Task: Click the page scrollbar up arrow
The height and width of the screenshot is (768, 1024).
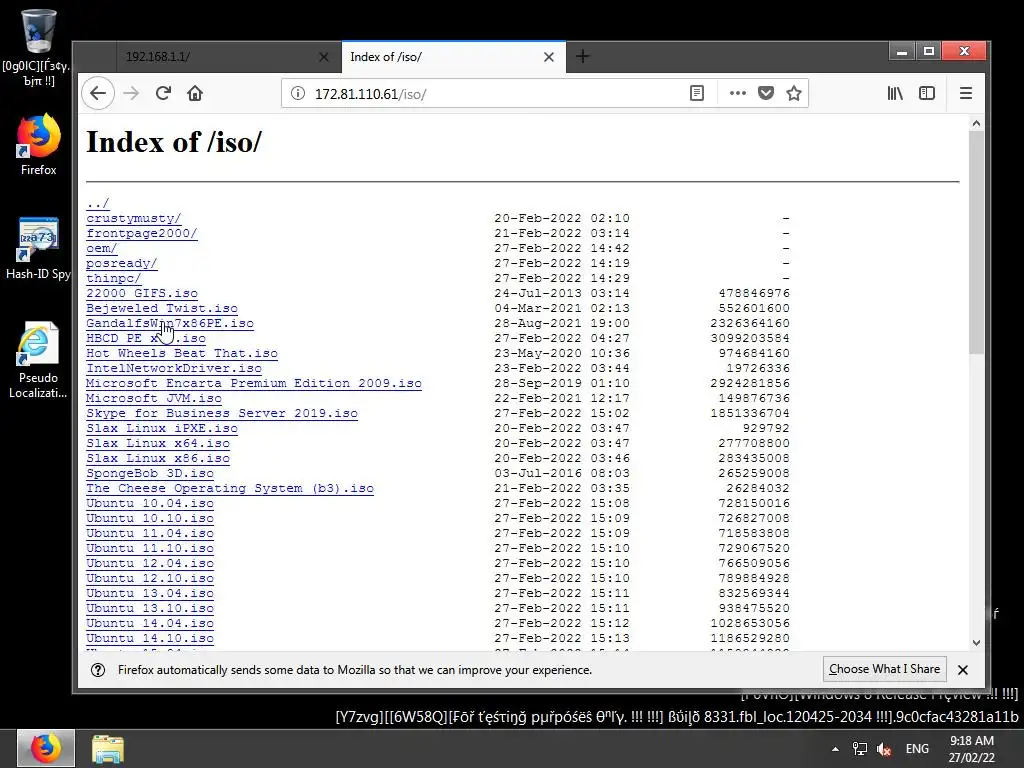Action: pos(976,123)
